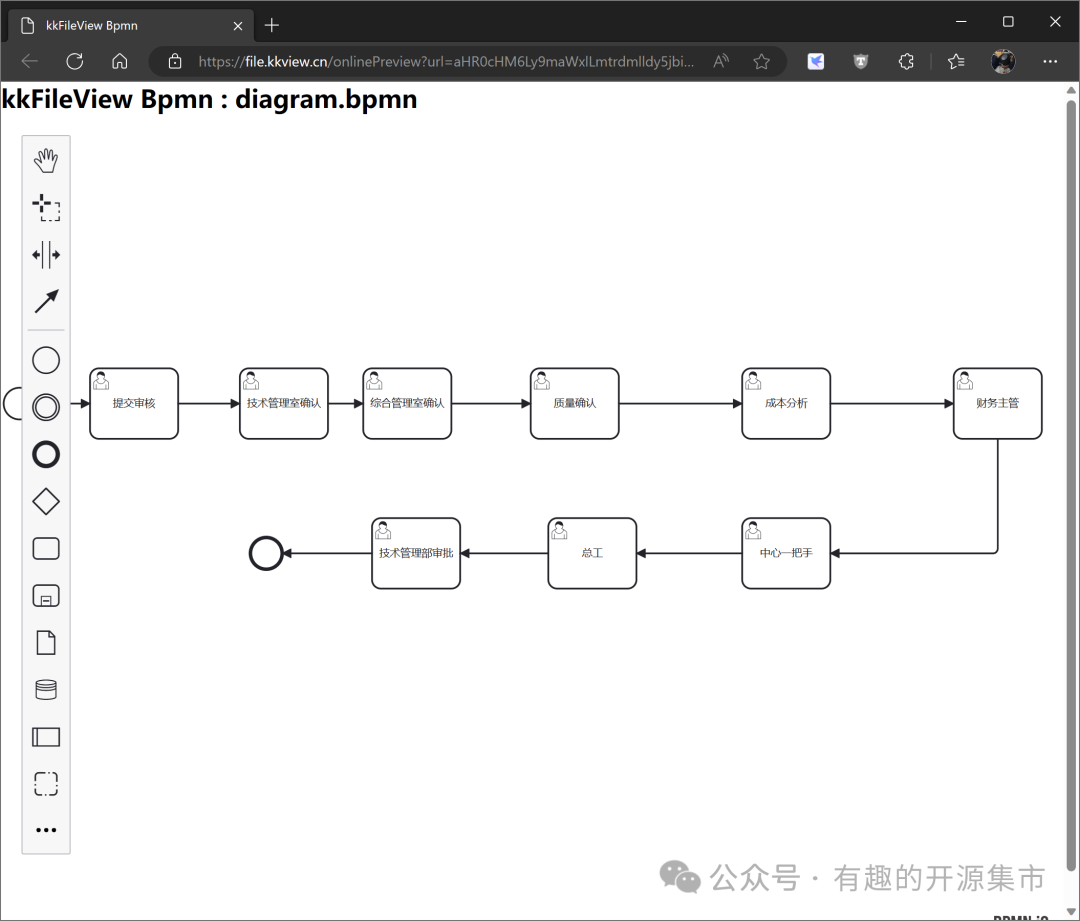Create an end event from the palette
Viewport: 1080px width, 921px height.
pyautogui.click(x=46, y=455)
